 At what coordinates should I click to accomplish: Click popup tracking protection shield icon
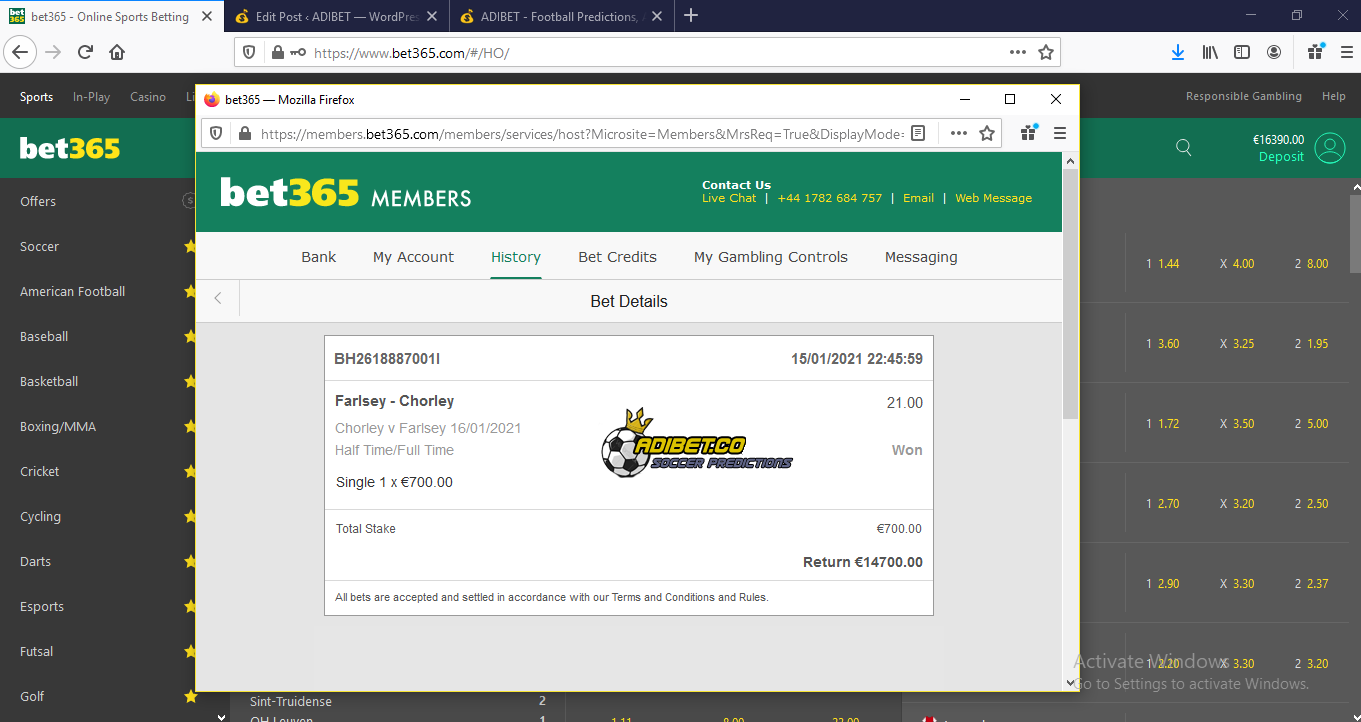click(218, 133)
